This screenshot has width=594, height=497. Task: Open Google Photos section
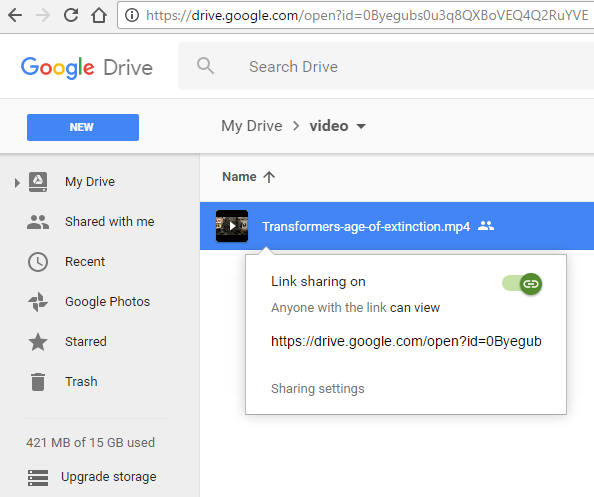[108, 302]
